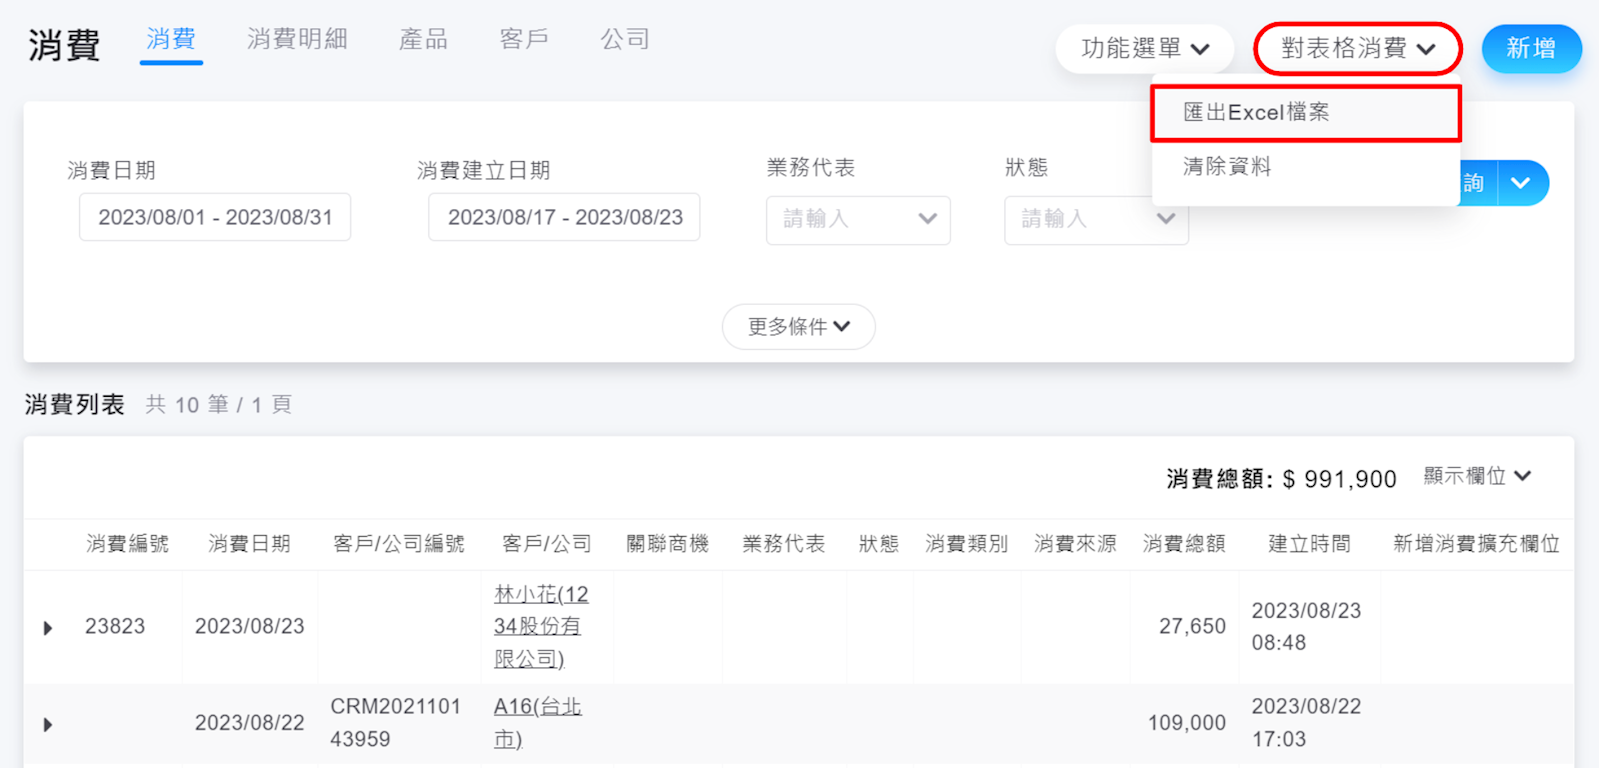Click the 消費建立日期 date range field

[564, 217]
